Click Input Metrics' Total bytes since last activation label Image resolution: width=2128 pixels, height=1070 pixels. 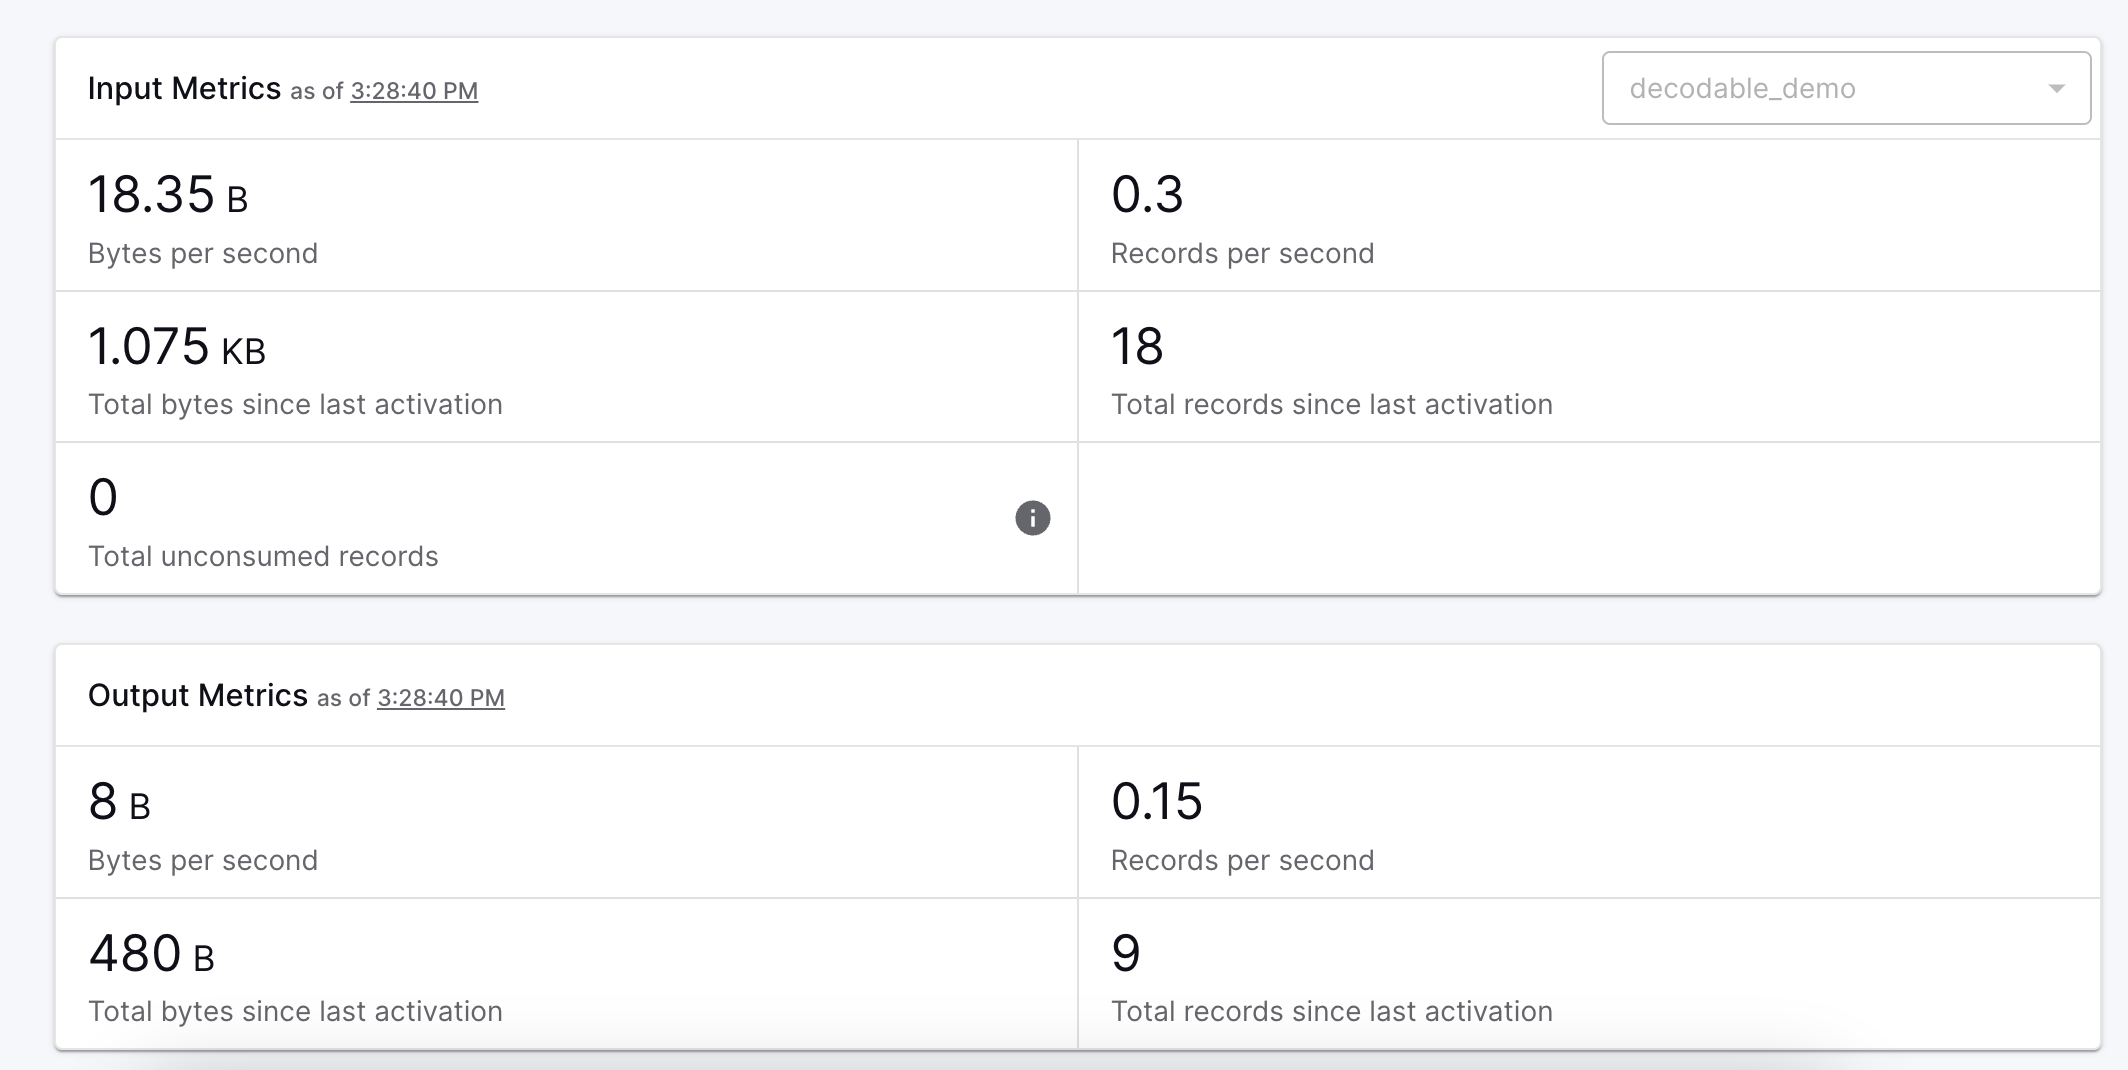coord(295,404)
